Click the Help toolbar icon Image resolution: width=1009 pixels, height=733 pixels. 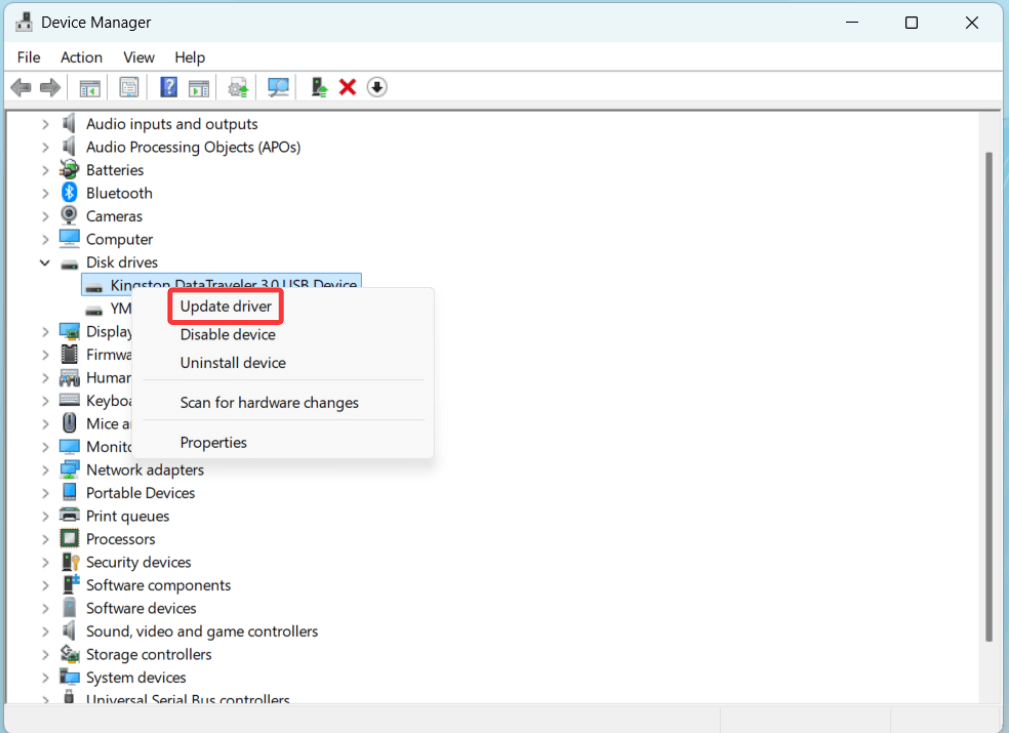tap(167, 87)
